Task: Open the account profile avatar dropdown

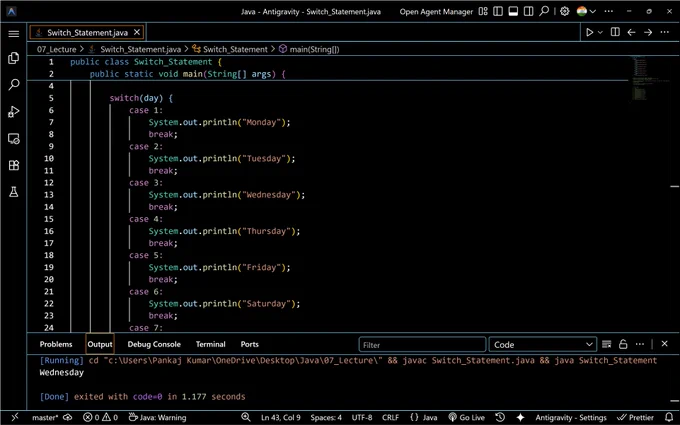Action: (x=586, y=11)
